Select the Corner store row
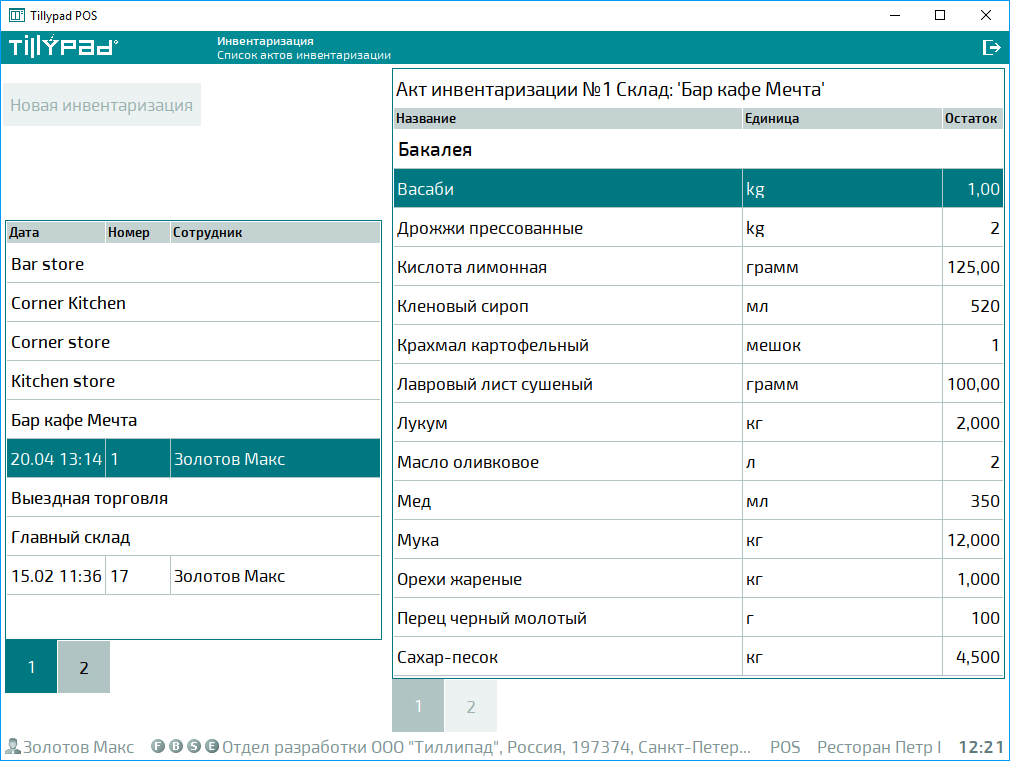This screenshot has height=761, width=1010. point(193,342)
